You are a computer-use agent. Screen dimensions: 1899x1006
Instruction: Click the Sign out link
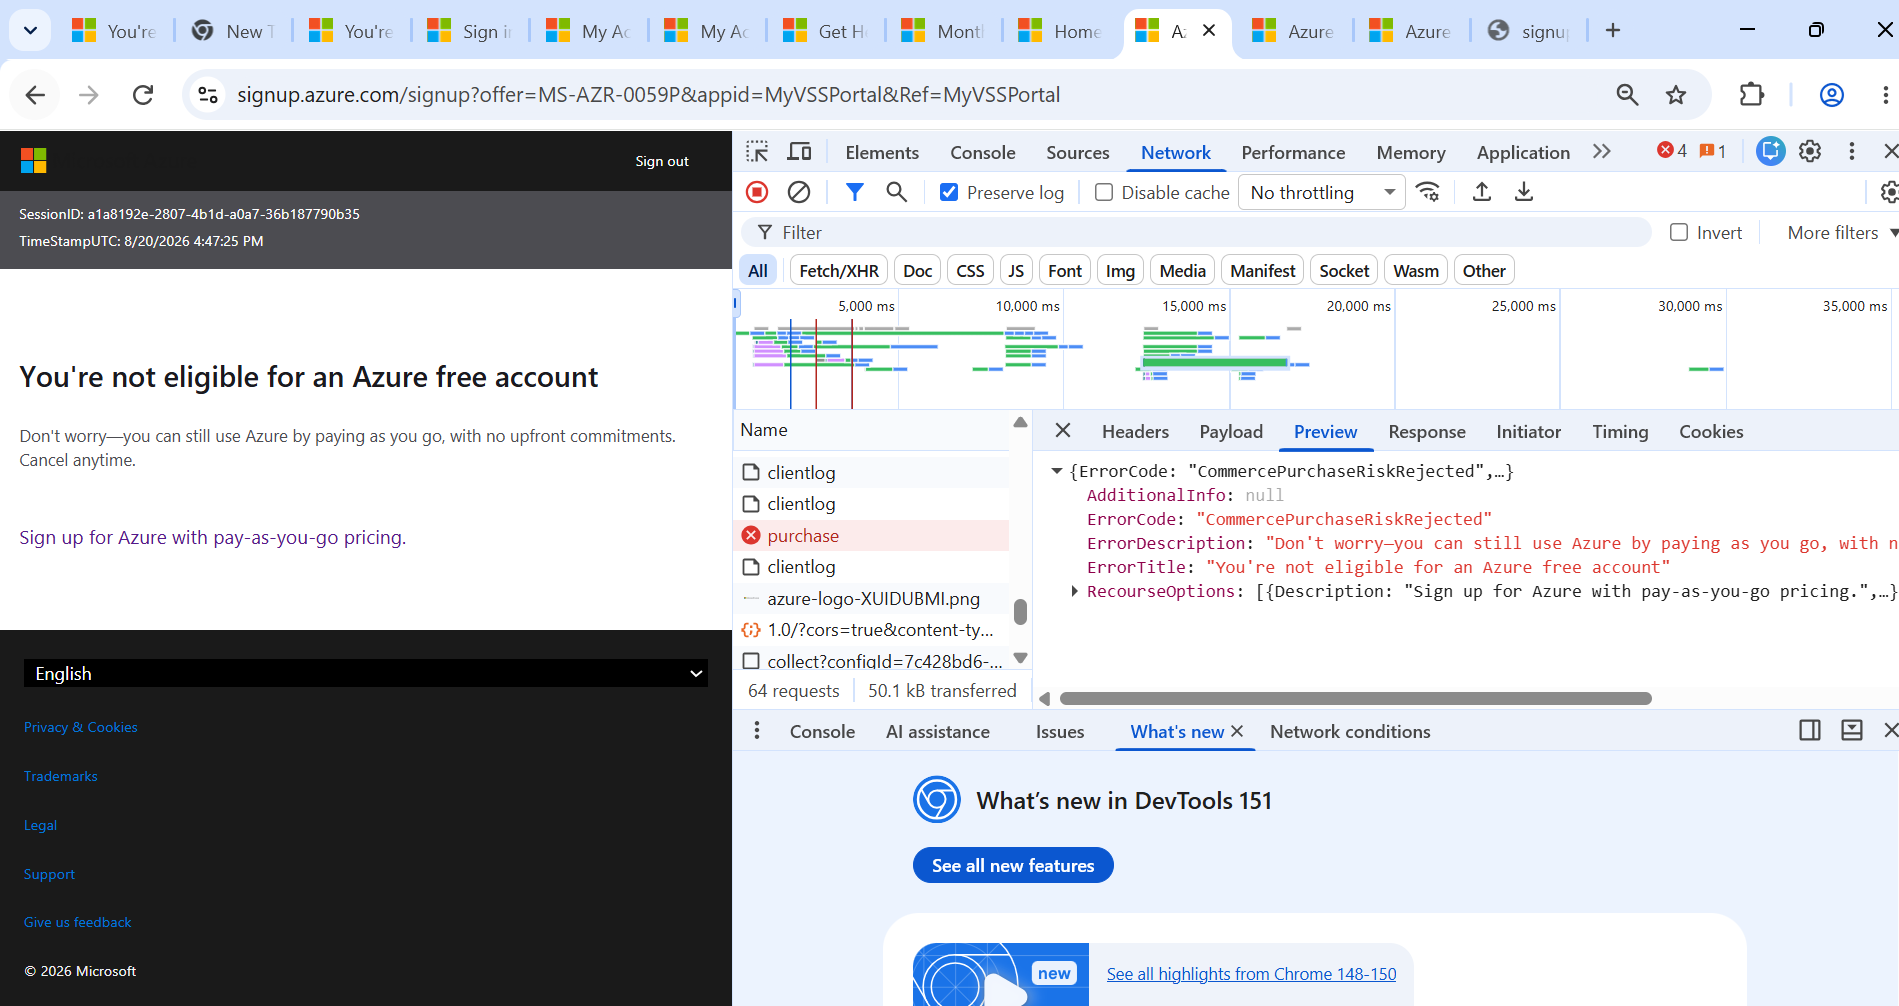662,161
